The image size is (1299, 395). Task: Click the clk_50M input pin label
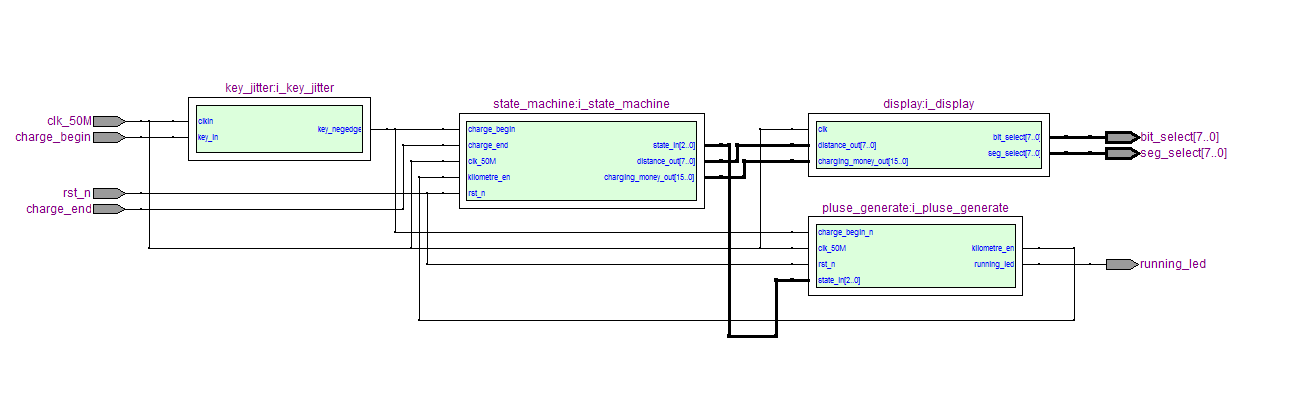click(69, 121)
